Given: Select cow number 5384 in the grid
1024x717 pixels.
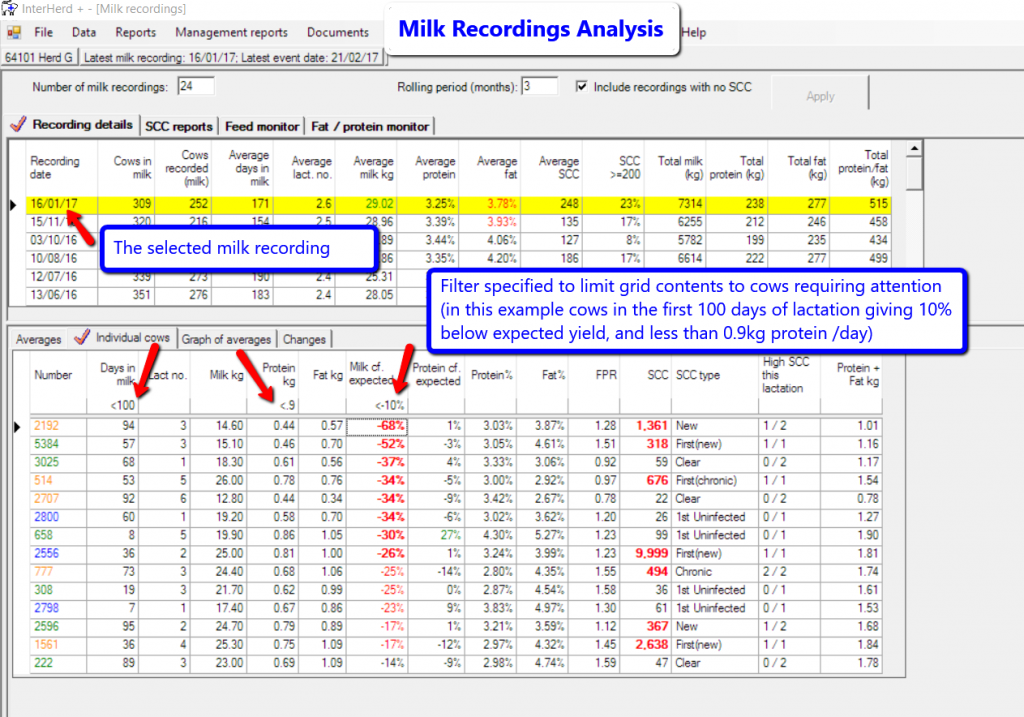Looking at the screenshot, I should point(48,444).
